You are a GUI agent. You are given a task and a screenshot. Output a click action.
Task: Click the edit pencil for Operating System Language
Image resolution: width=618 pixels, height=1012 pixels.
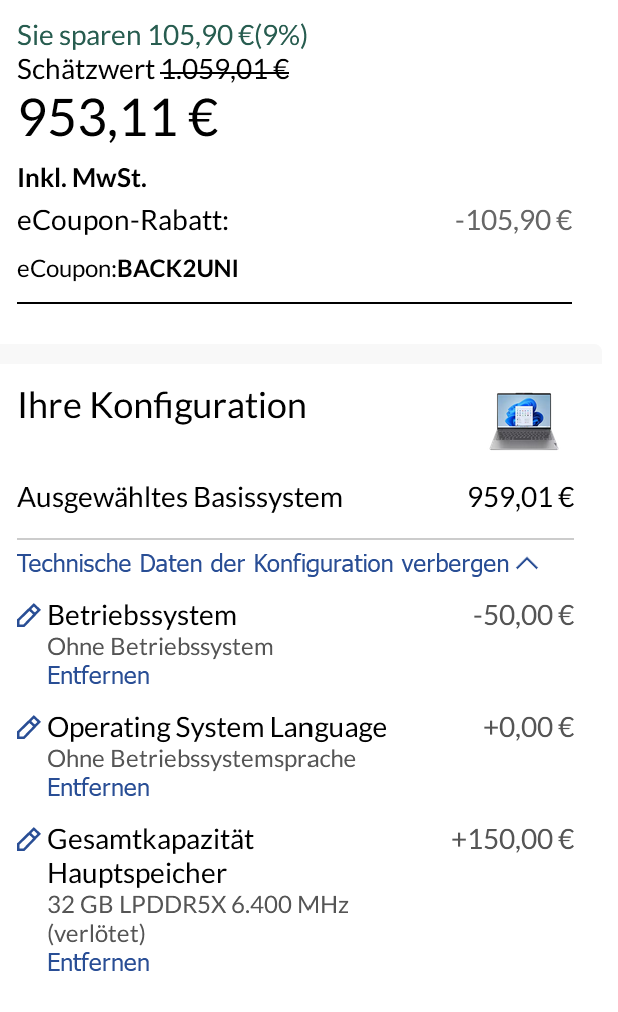(x=28, y=728)
